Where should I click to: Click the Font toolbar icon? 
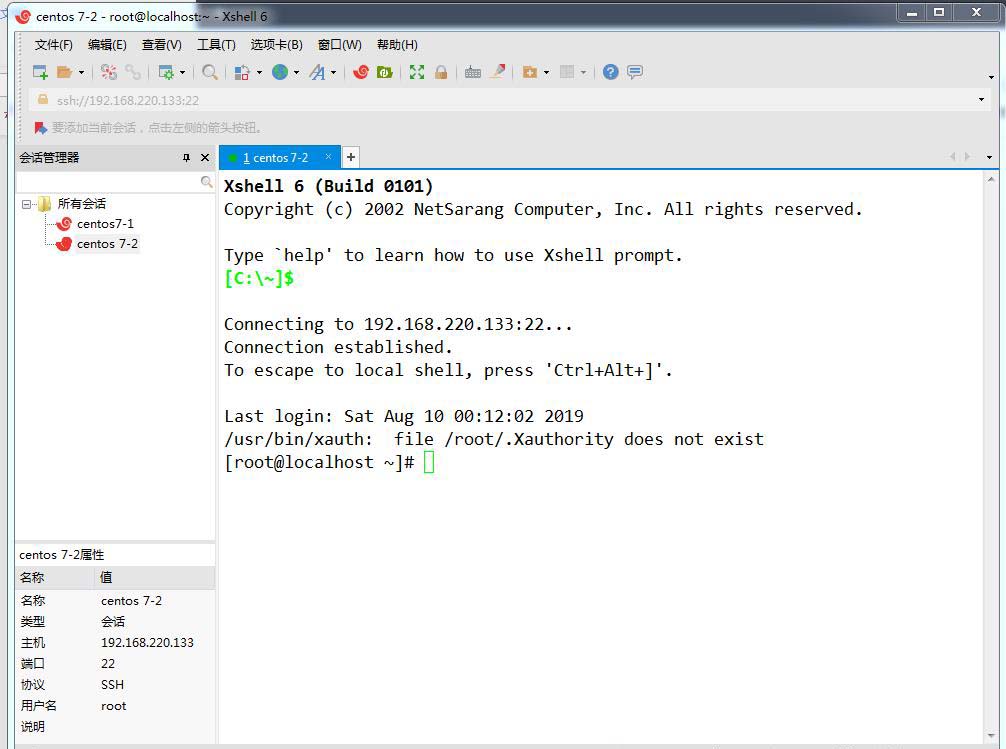tap(317, 73)
